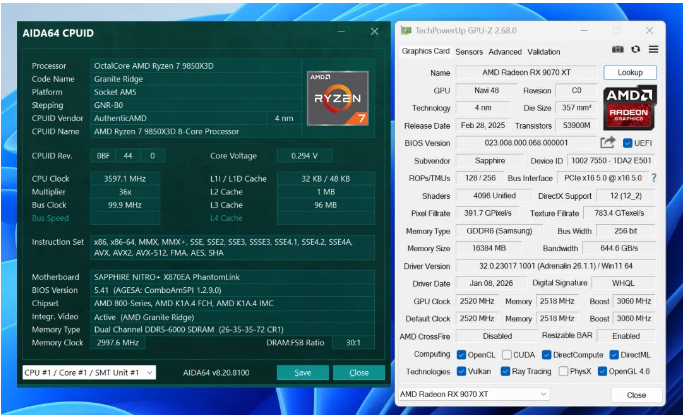This screenshot has height=415, width=683.
Task: Open the GPU-Z hamburger menu
Action: (653, 50)
